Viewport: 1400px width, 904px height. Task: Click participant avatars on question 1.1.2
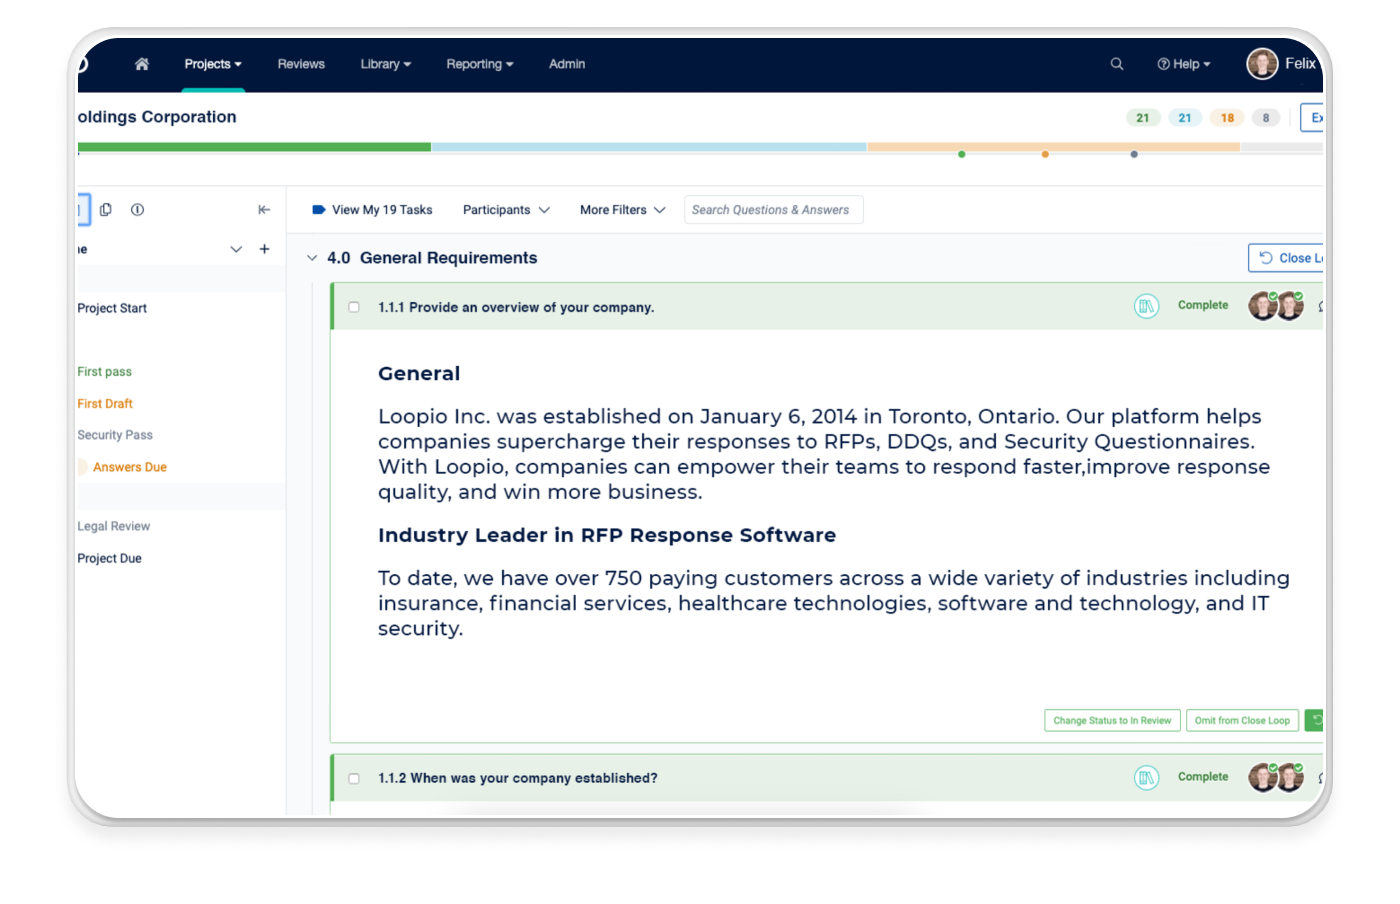(x=1276, y=777)
